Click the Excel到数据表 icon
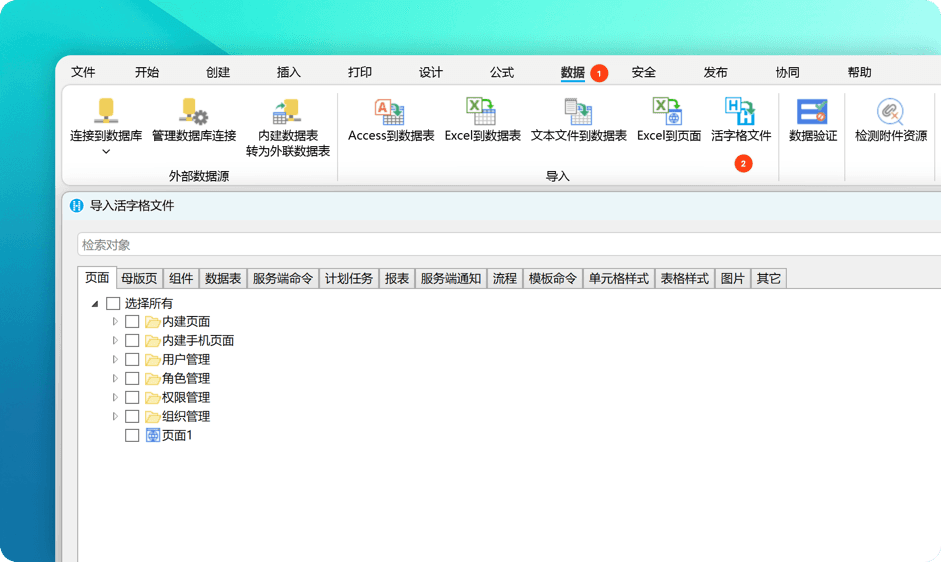941x562 pixels. (481, 111)
